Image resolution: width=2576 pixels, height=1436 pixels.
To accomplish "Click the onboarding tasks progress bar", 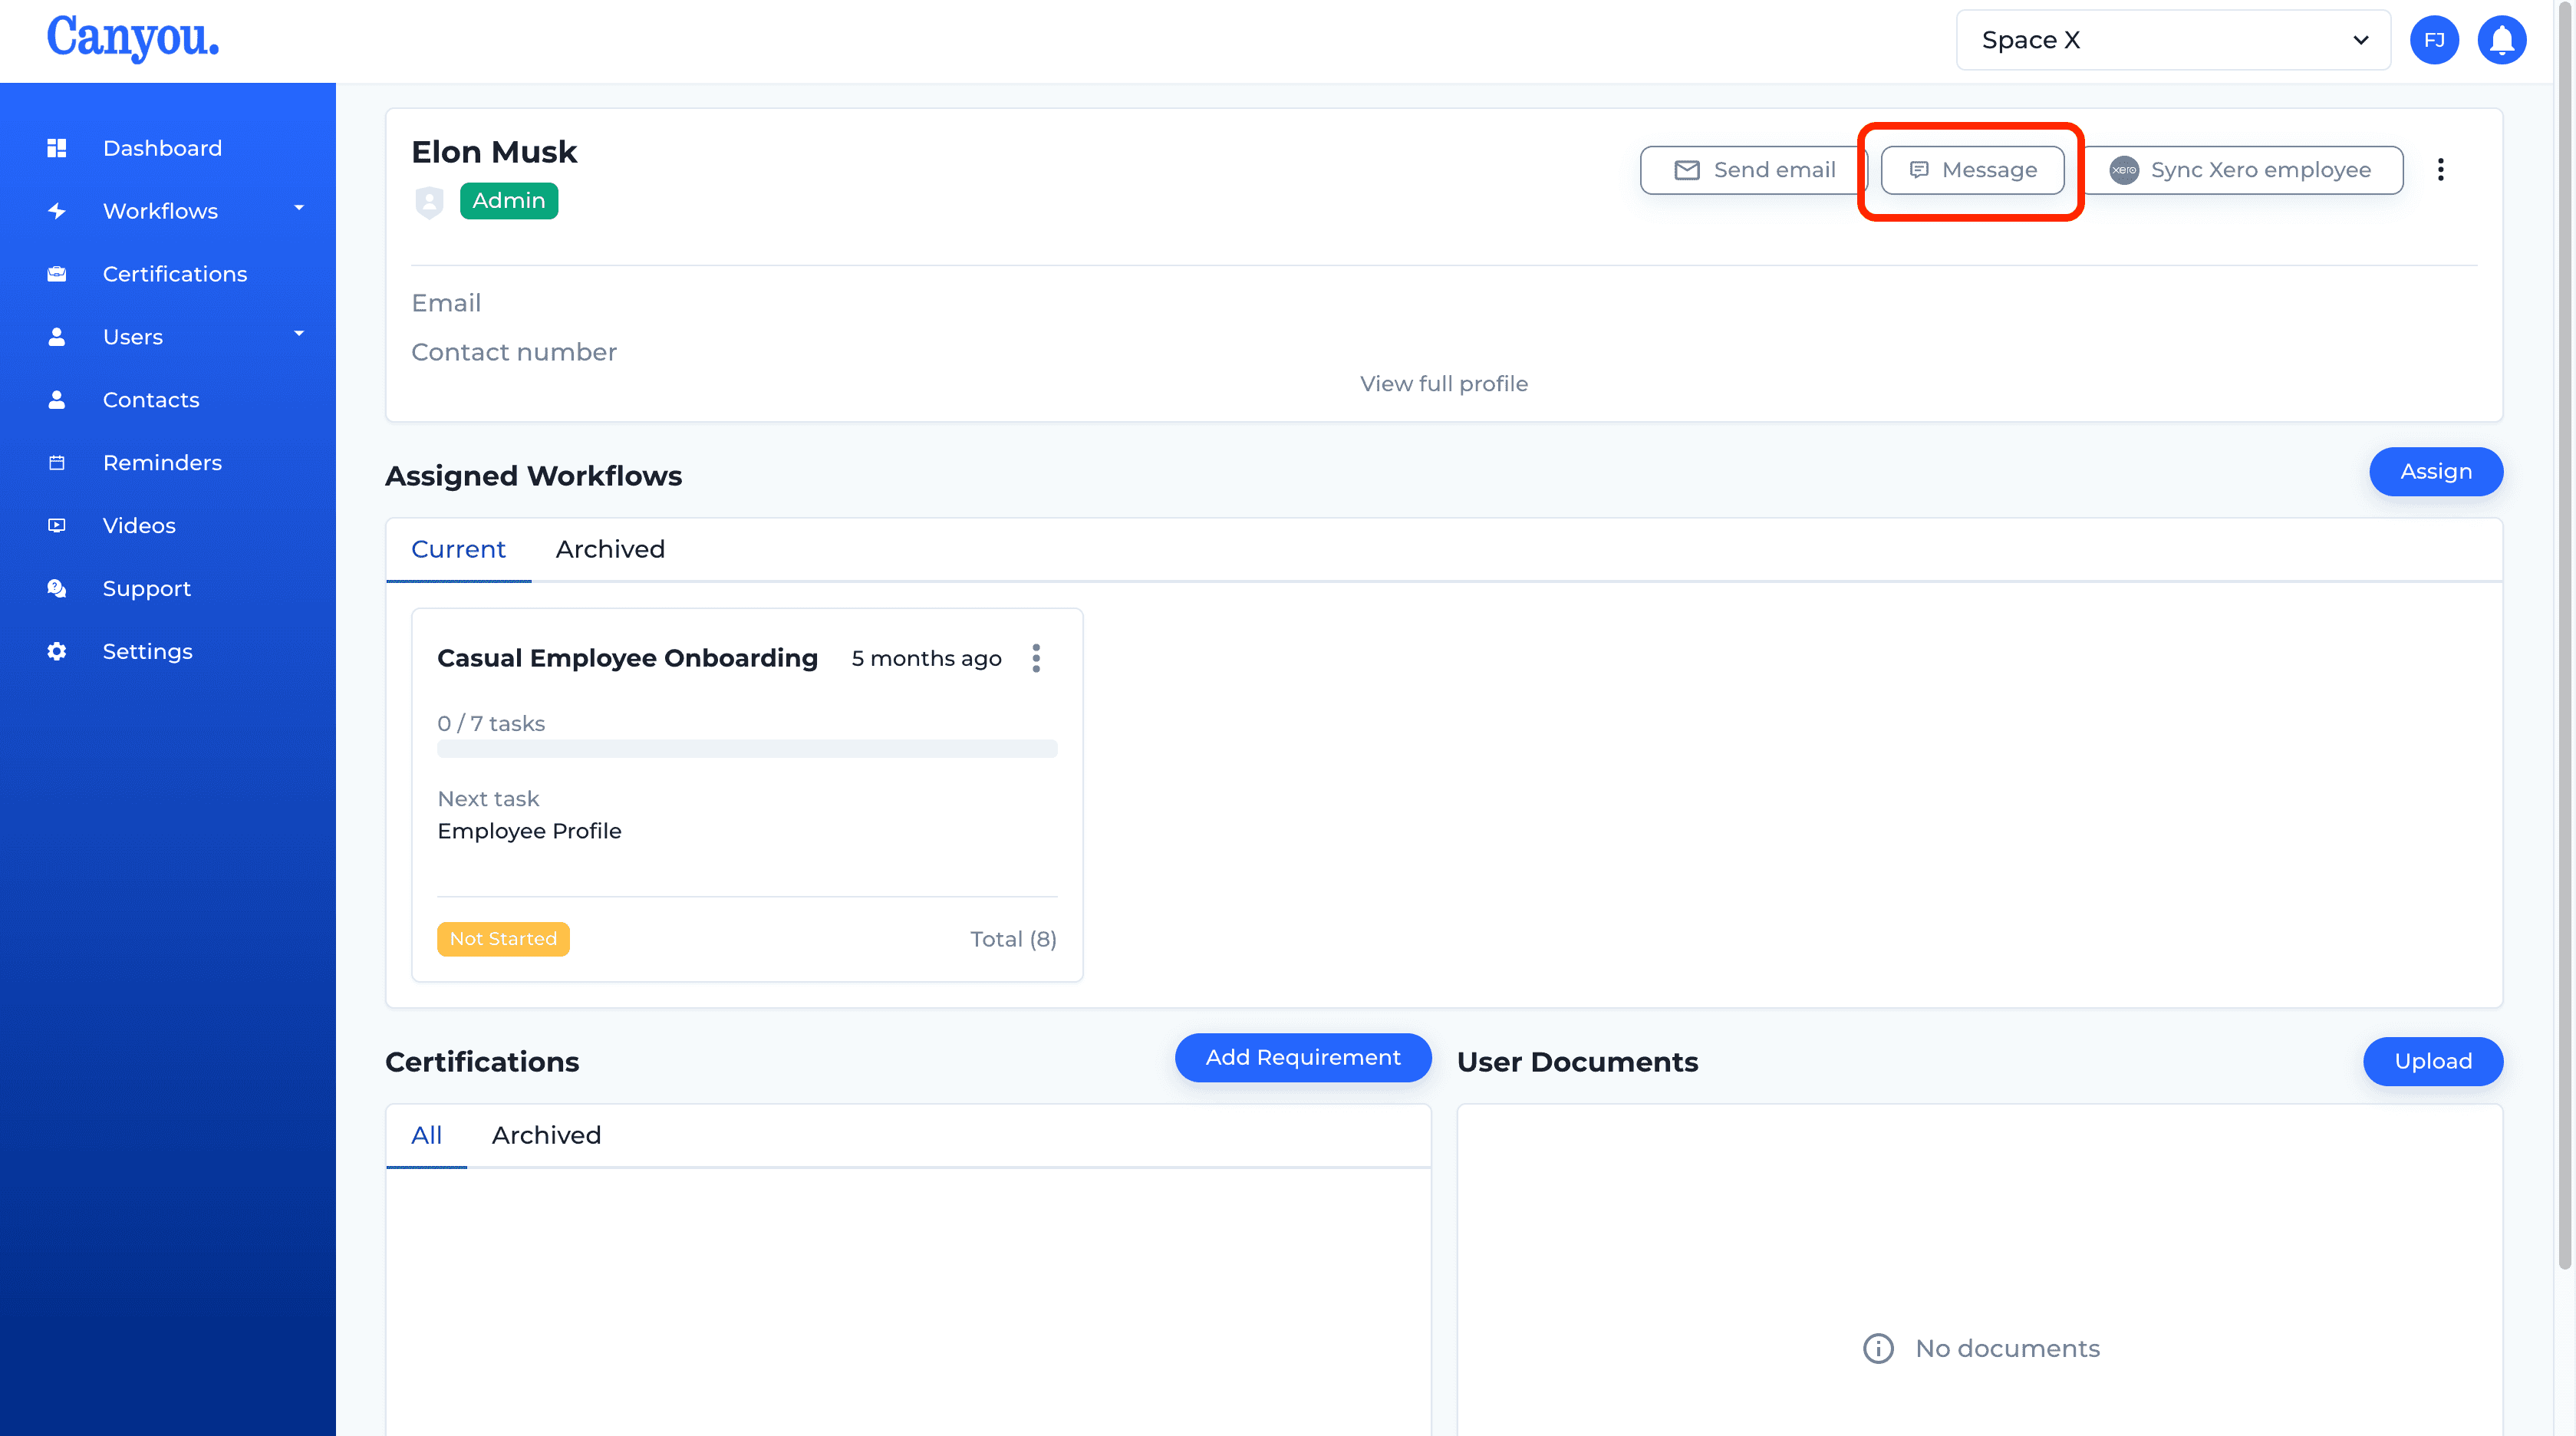I will (747, 749).
